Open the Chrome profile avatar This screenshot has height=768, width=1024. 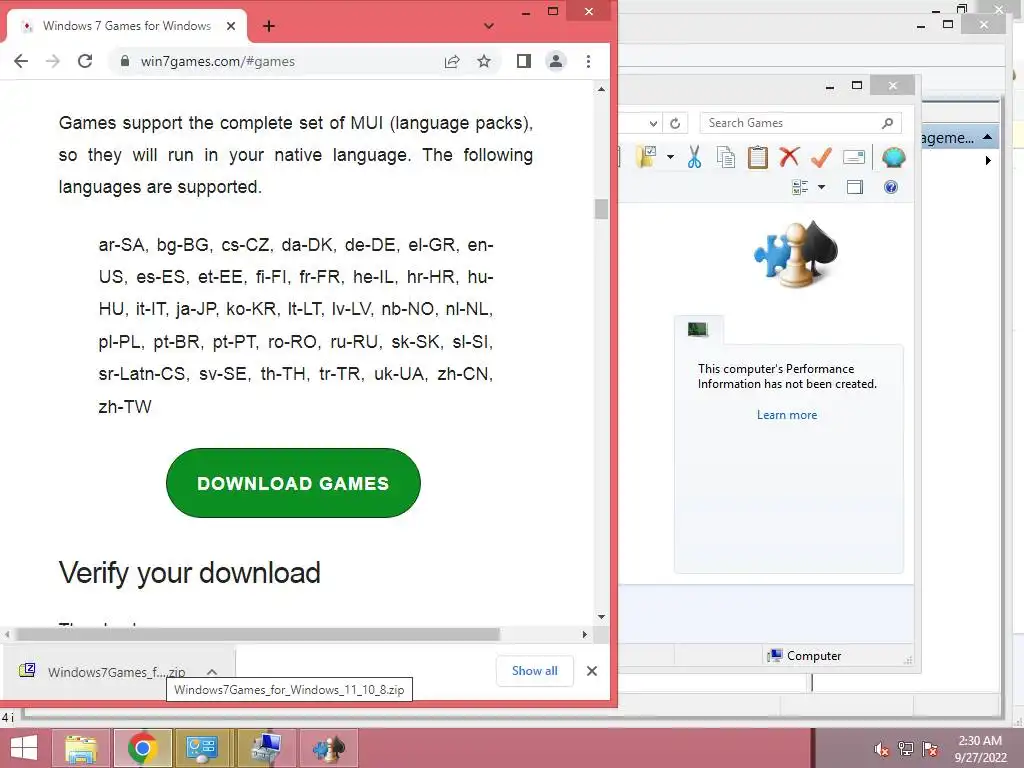point(556,61)
